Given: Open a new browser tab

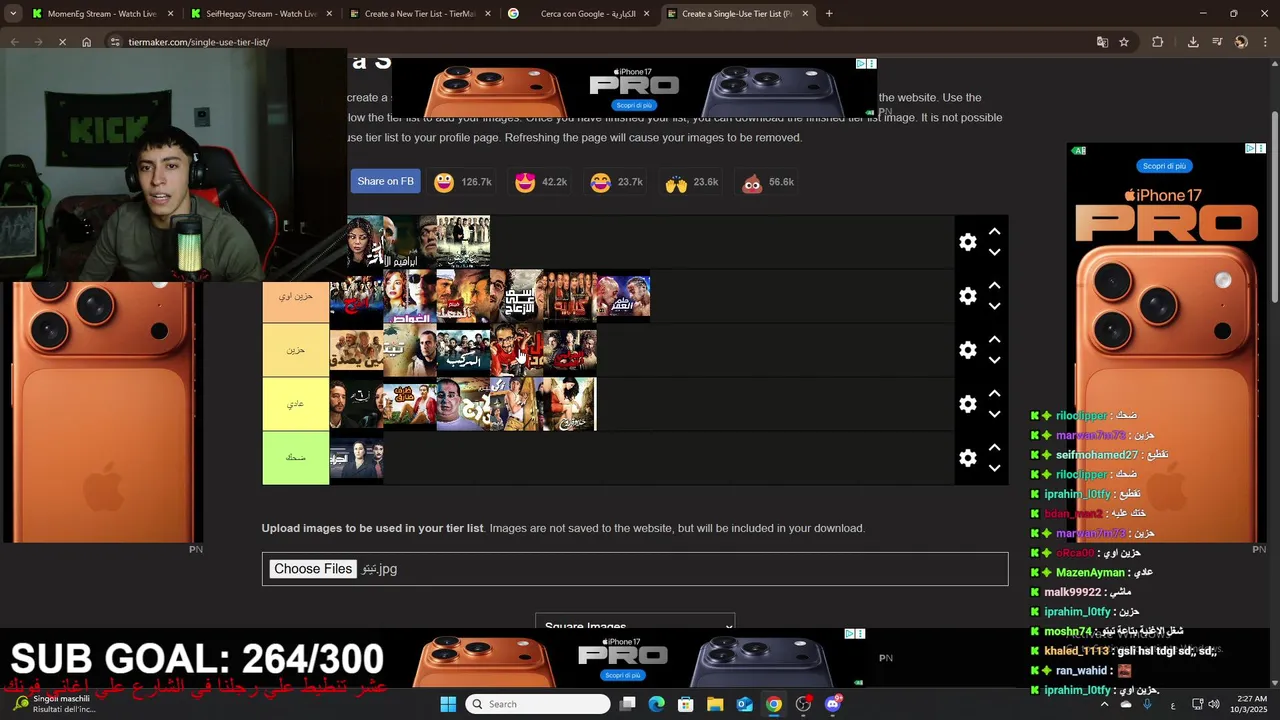Looking at the screenshot, I should pos(829,14).
